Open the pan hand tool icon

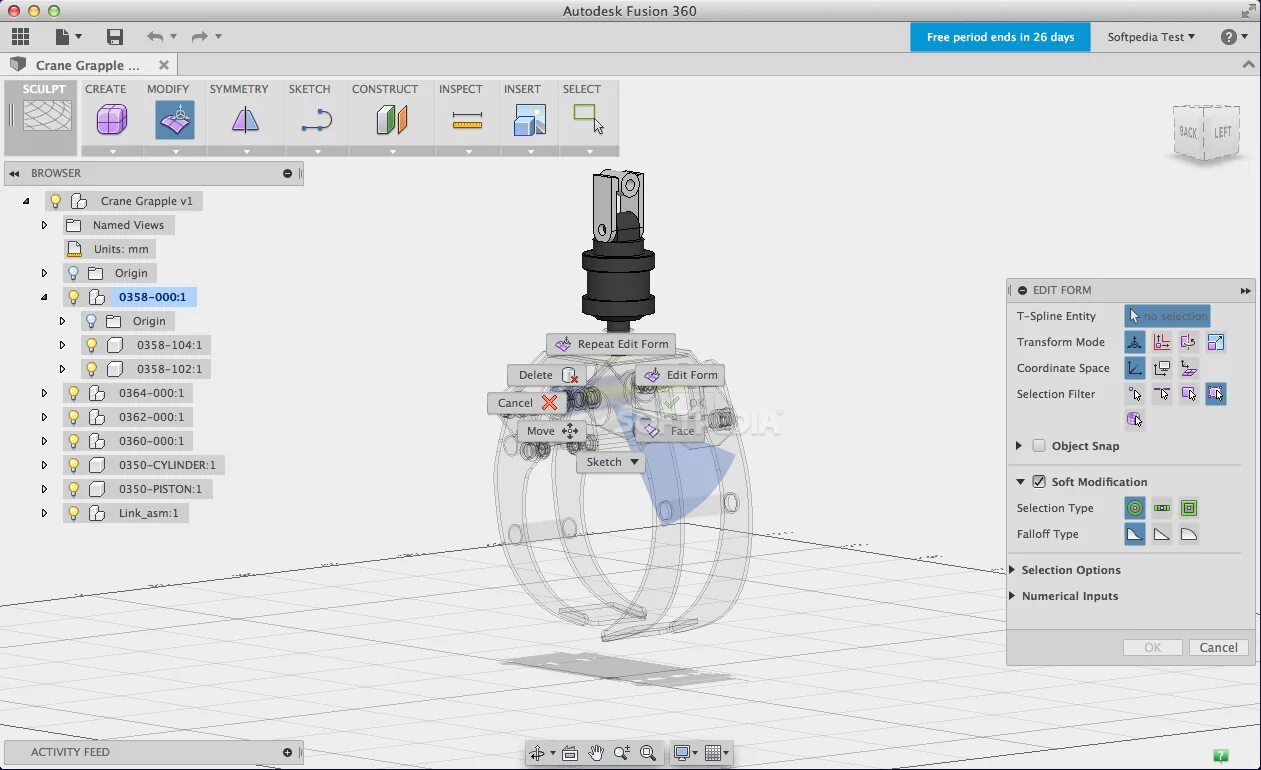[596, 753]
